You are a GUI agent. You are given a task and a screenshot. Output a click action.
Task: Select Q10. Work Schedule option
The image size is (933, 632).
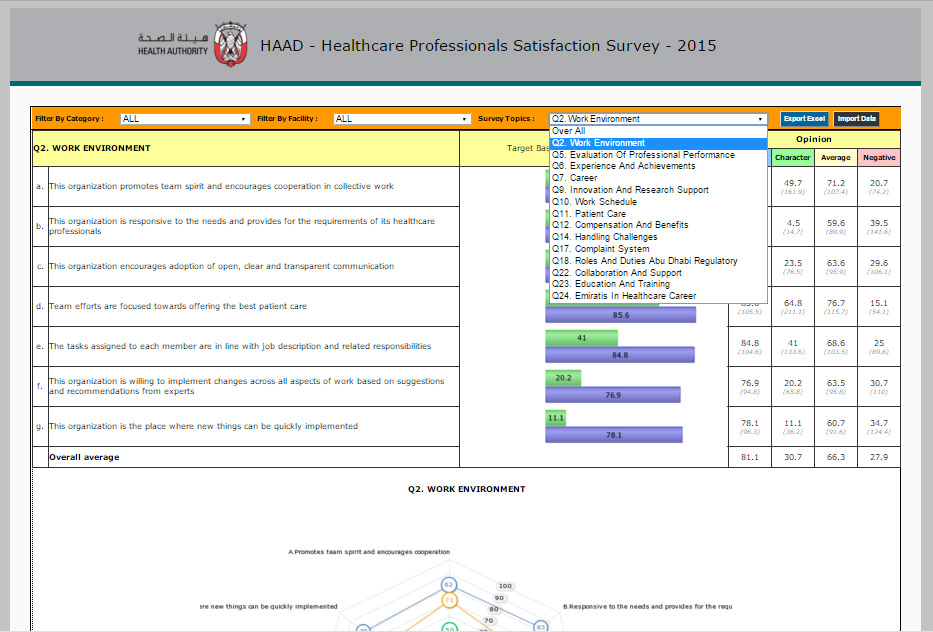658,202
